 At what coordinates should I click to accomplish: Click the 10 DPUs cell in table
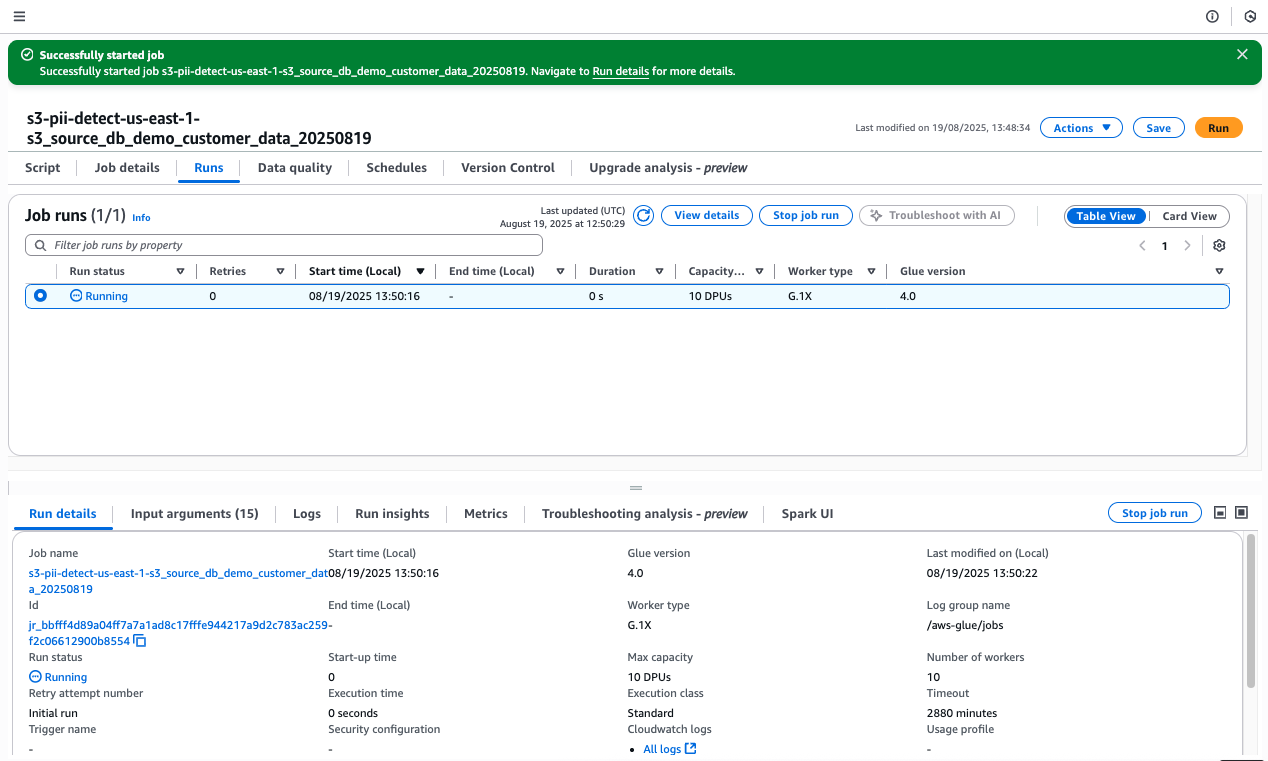click(710, 296)
